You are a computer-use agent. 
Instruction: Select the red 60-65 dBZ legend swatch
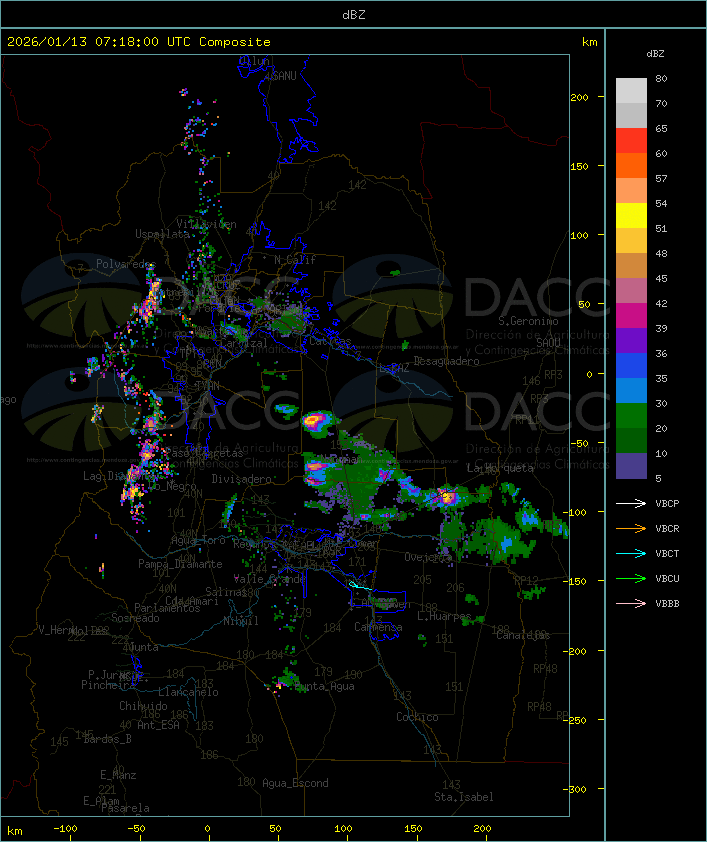pos(631,141)
